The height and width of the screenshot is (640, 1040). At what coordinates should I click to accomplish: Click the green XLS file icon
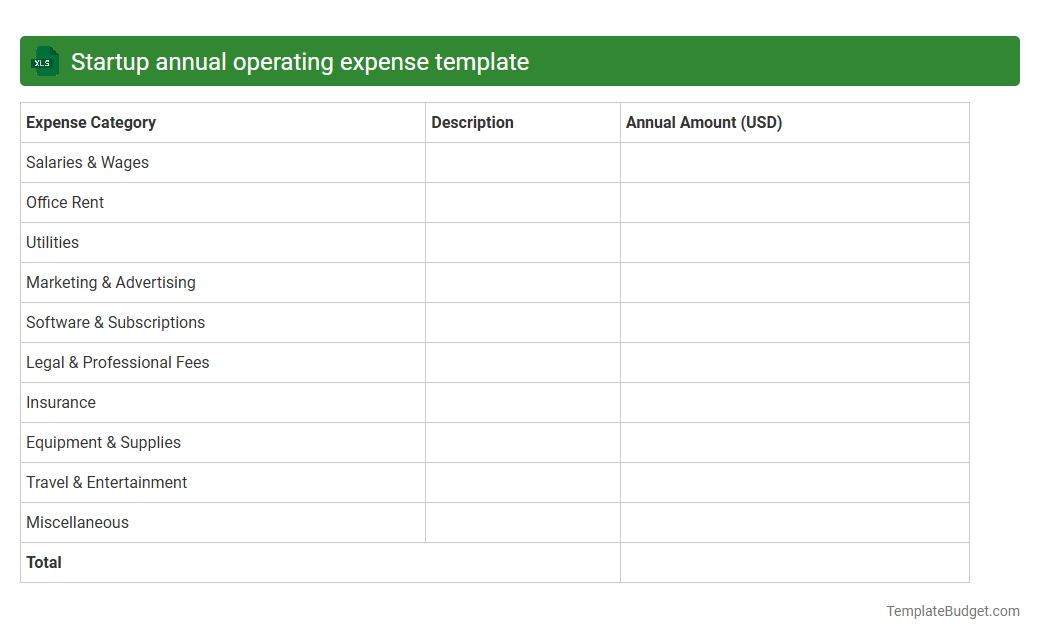click(44, 61)
